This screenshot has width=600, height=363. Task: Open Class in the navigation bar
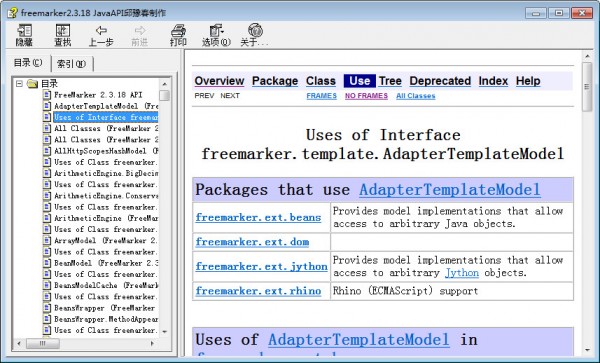321,81
